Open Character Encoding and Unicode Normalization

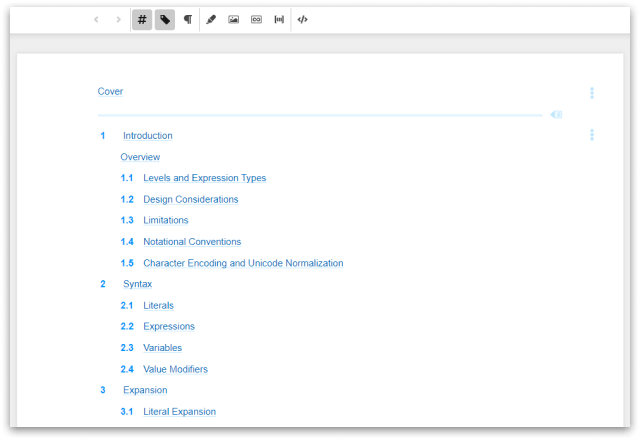click(243, 263)
